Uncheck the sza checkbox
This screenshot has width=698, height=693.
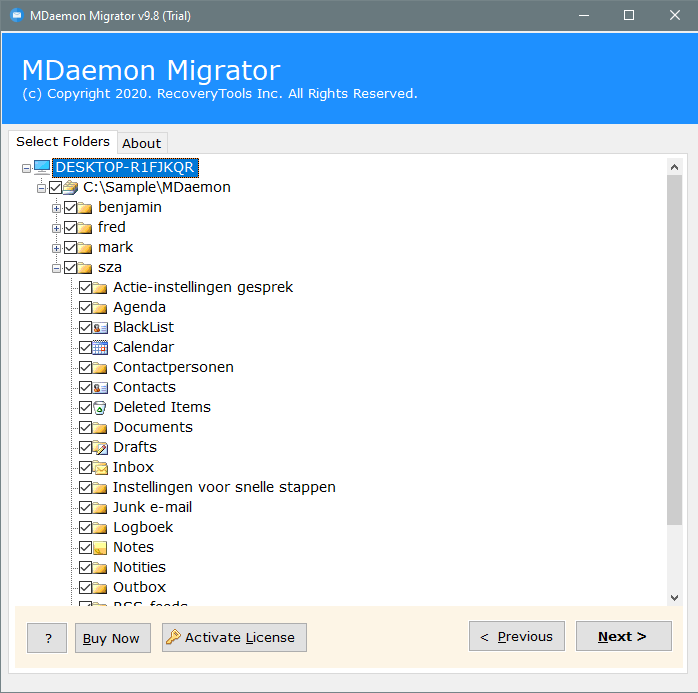coord(70,267)
